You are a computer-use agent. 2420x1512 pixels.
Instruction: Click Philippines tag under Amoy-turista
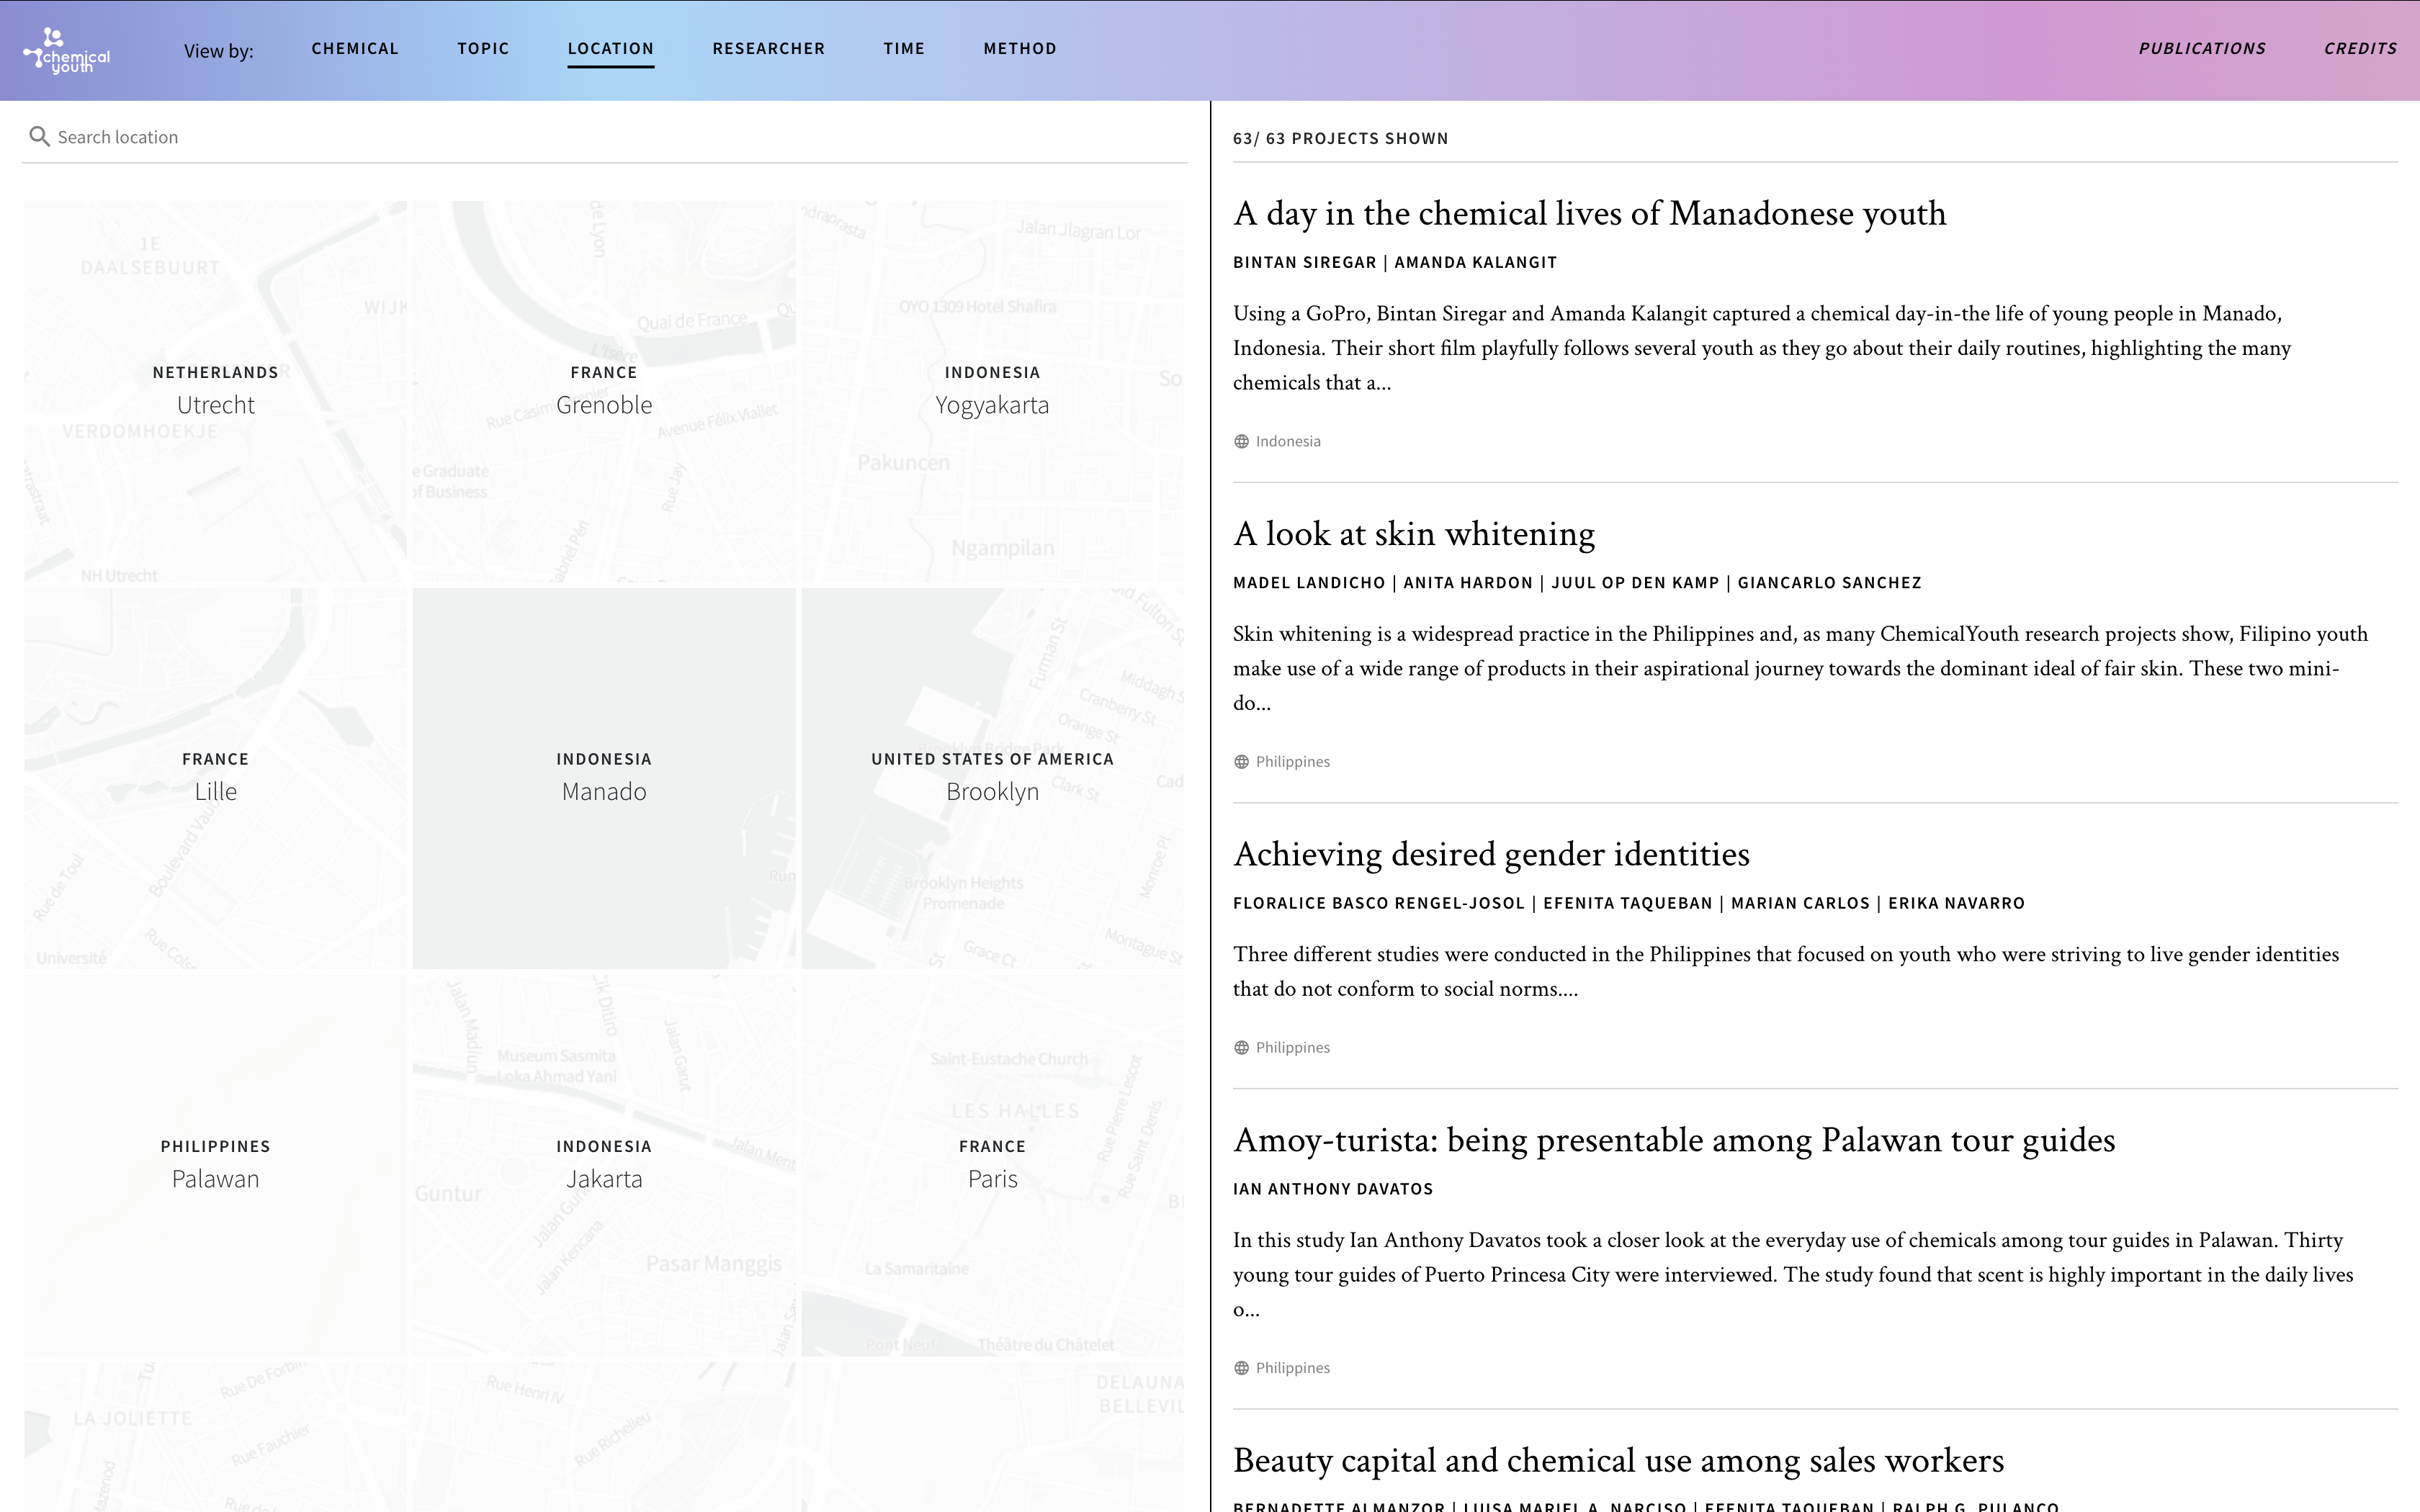coord(1293,1367)
